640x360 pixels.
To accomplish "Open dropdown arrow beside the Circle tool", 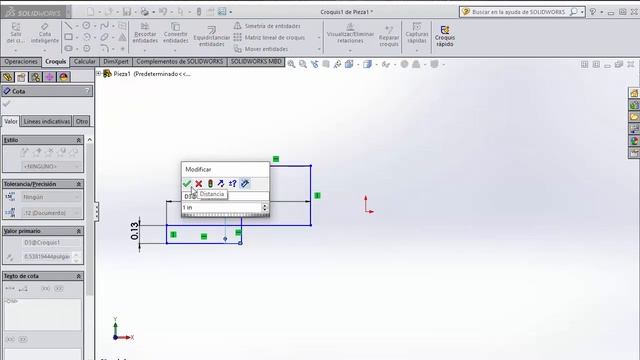I will (x=95, y=26).
